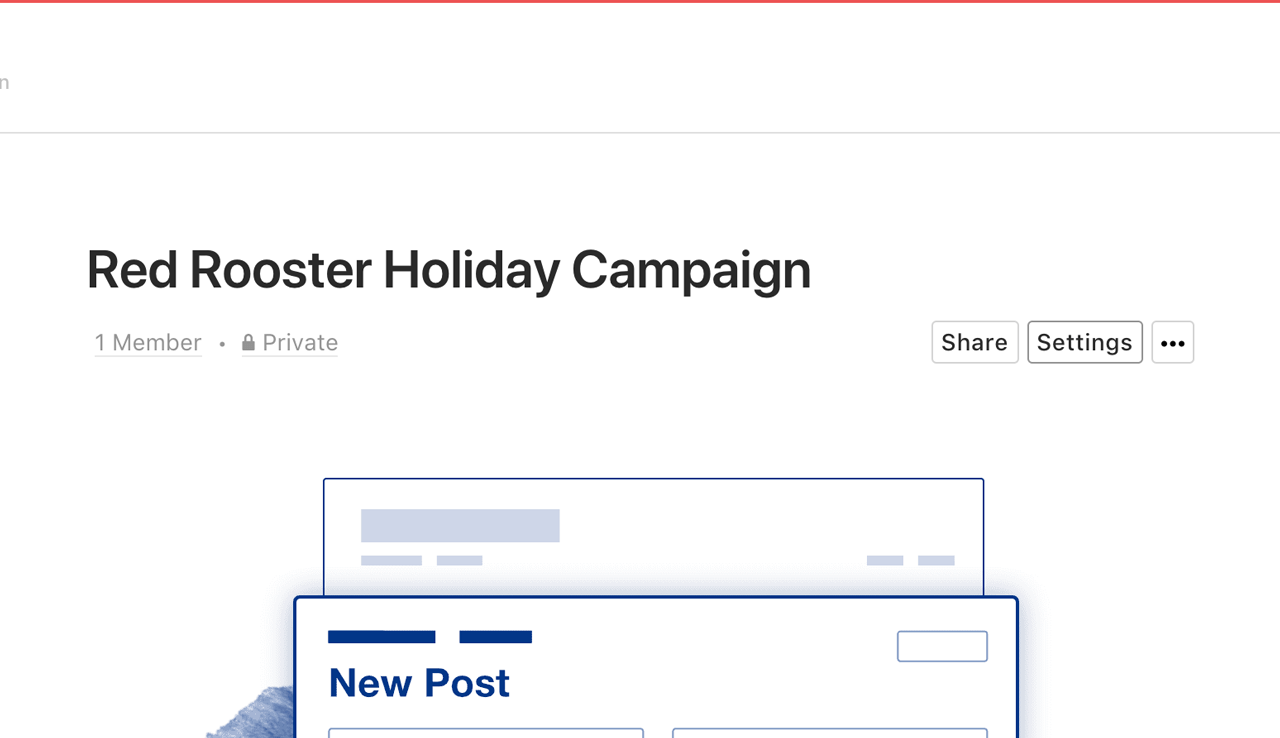View the 1 Member list

point(148,343)
